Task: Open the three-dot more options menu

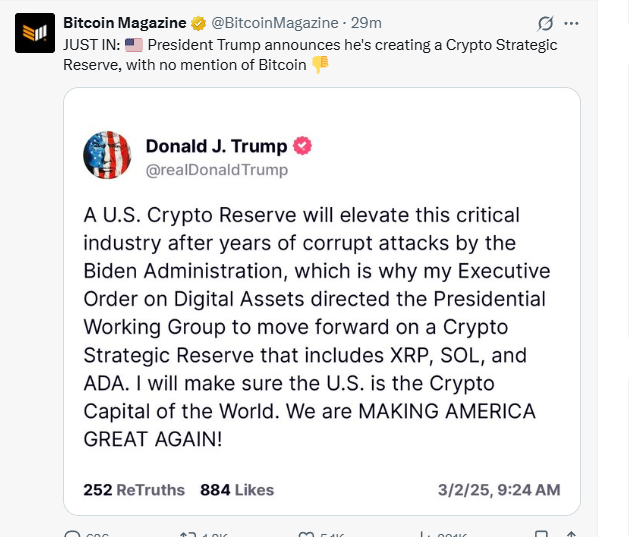Action: point(571,23)
